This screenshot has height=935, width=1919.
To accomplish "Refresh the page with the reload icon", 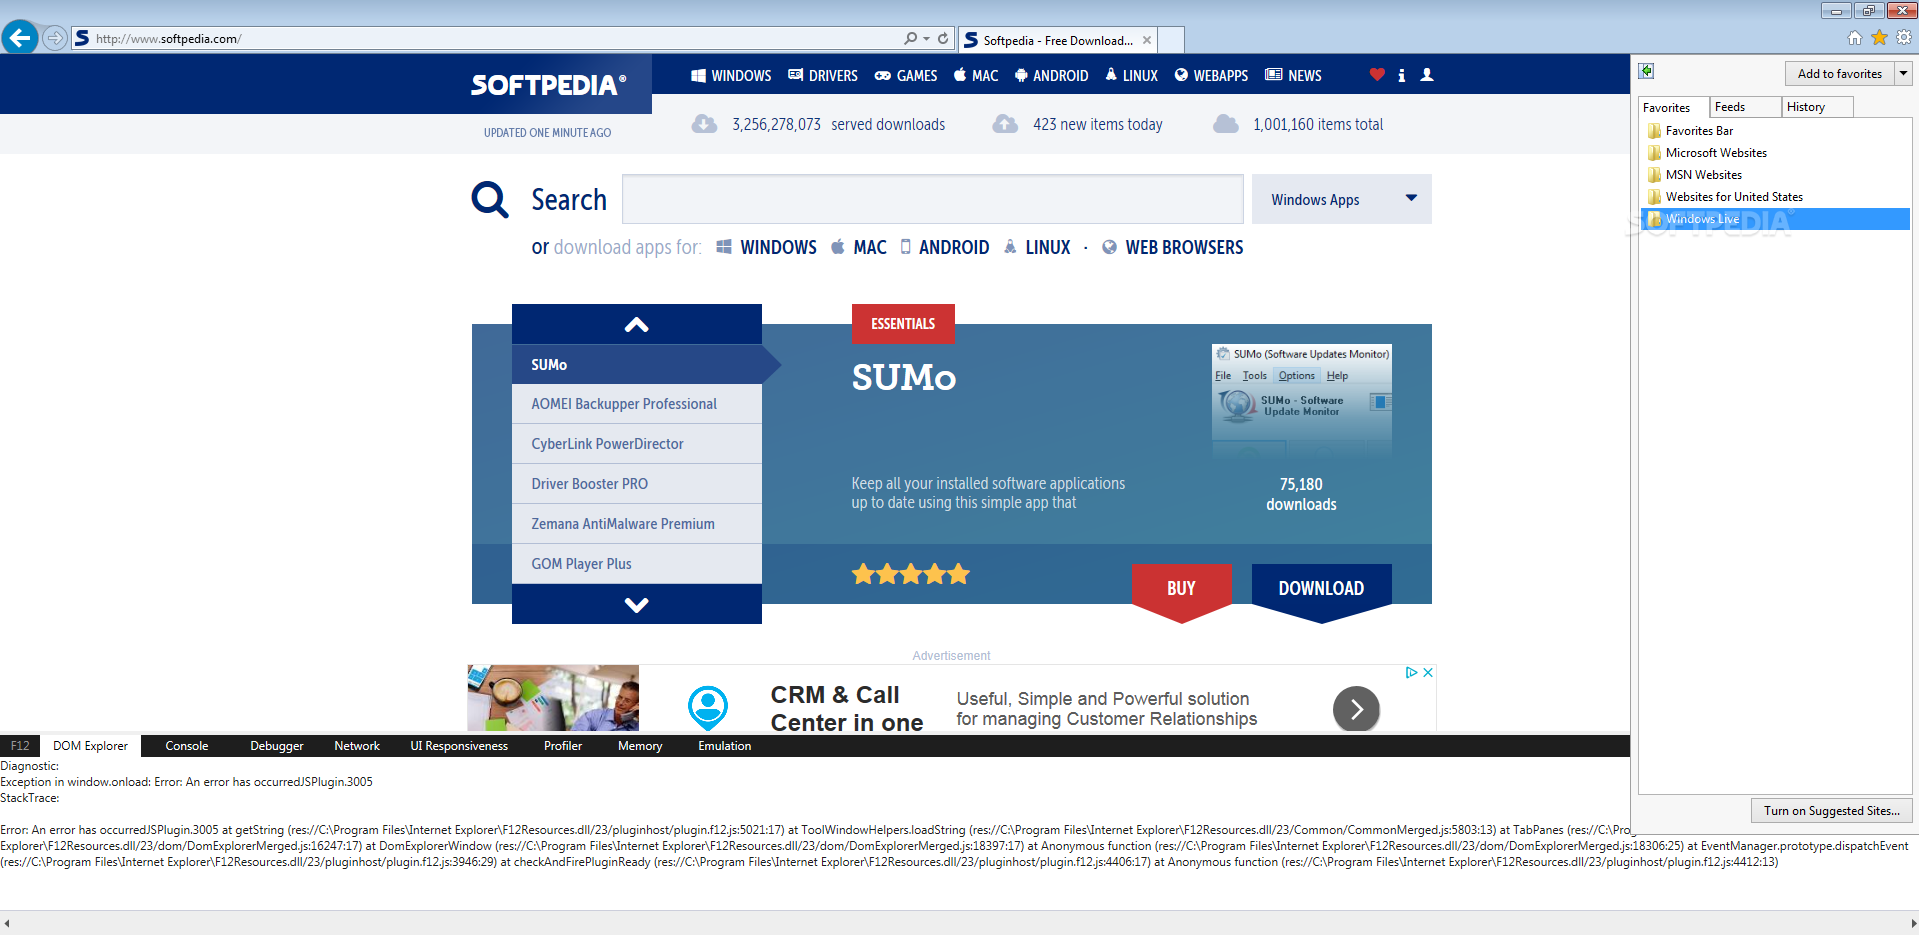I will (943, 38).
